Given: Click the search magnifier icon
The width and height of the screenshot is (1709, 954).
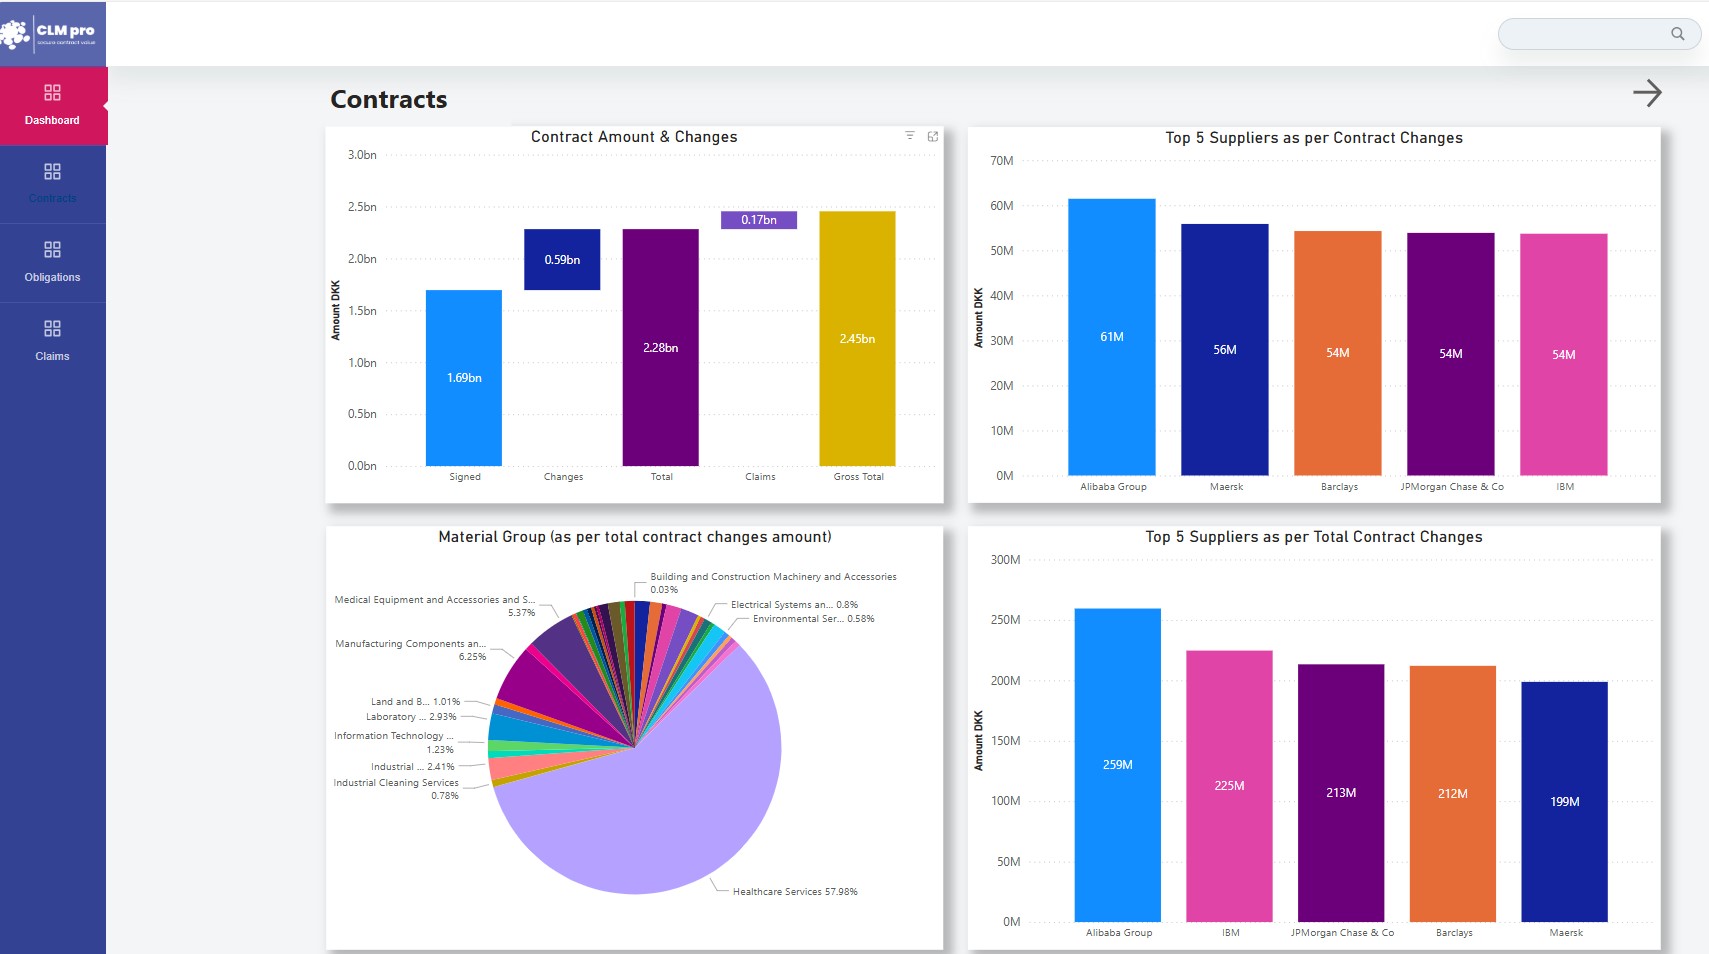Looking at the screenshot, I should (1678, 34).
